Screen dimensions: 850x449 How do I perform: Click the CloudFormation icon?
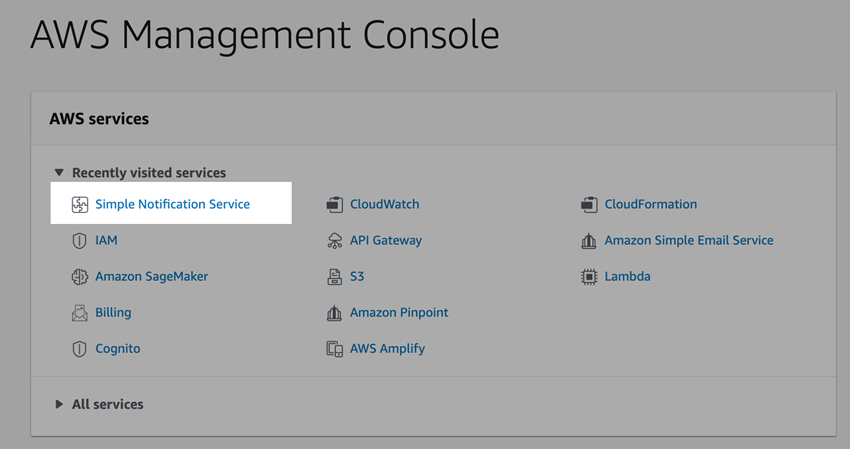click(589, 205)
